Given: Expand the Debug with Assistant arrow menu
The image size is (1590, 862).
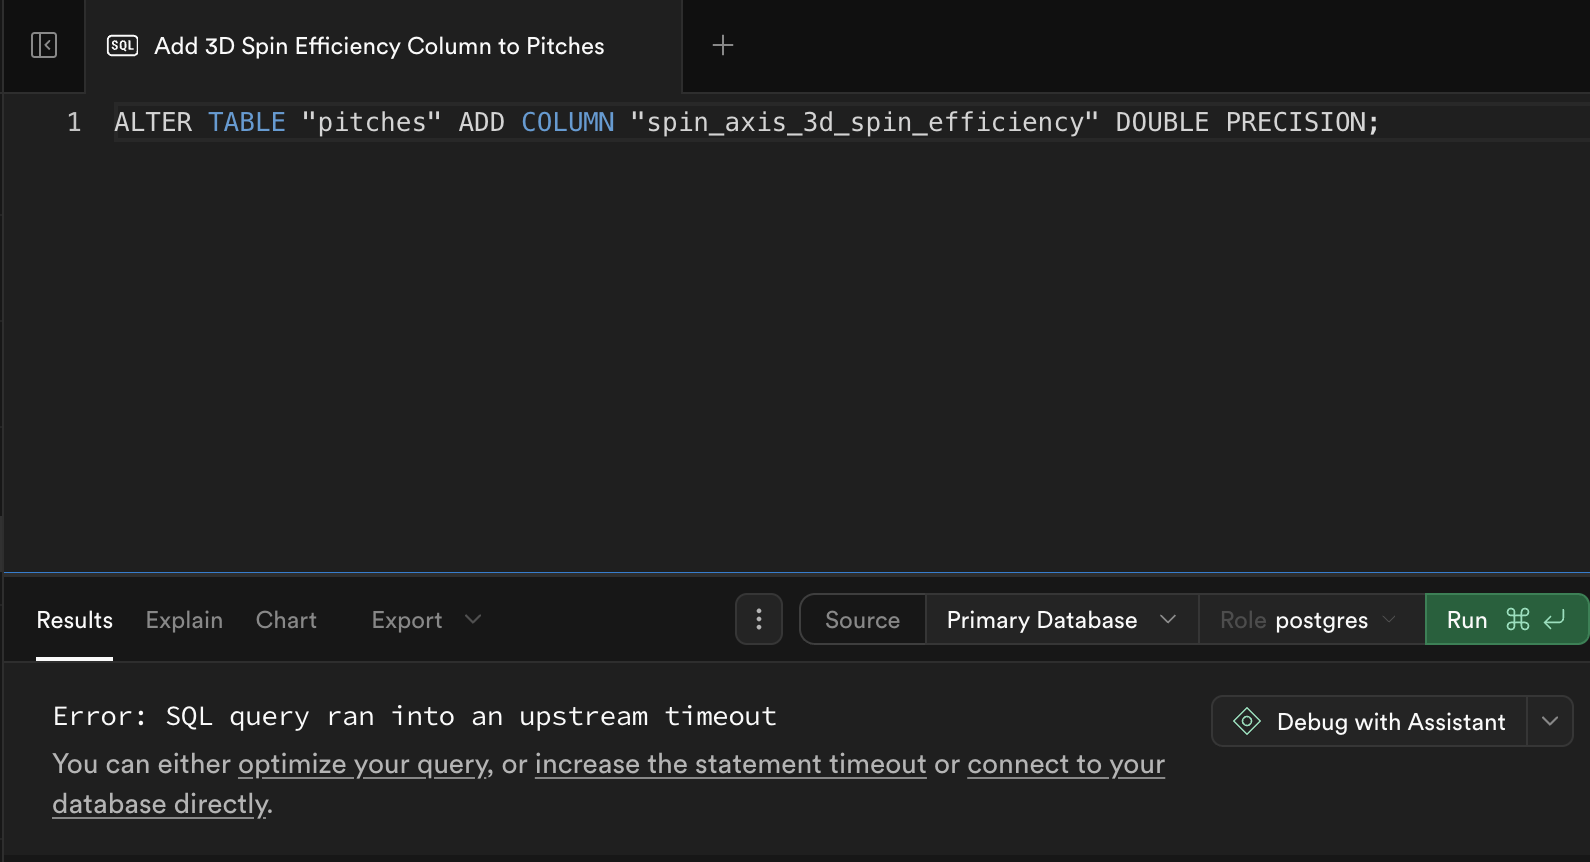Looking at the screenshot, I should [1549, 721].
